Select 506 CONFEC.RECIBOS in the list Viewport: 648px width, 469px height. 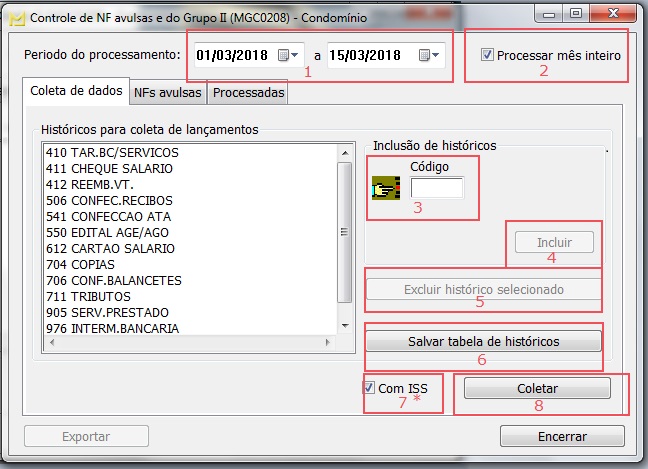(110, 201)
